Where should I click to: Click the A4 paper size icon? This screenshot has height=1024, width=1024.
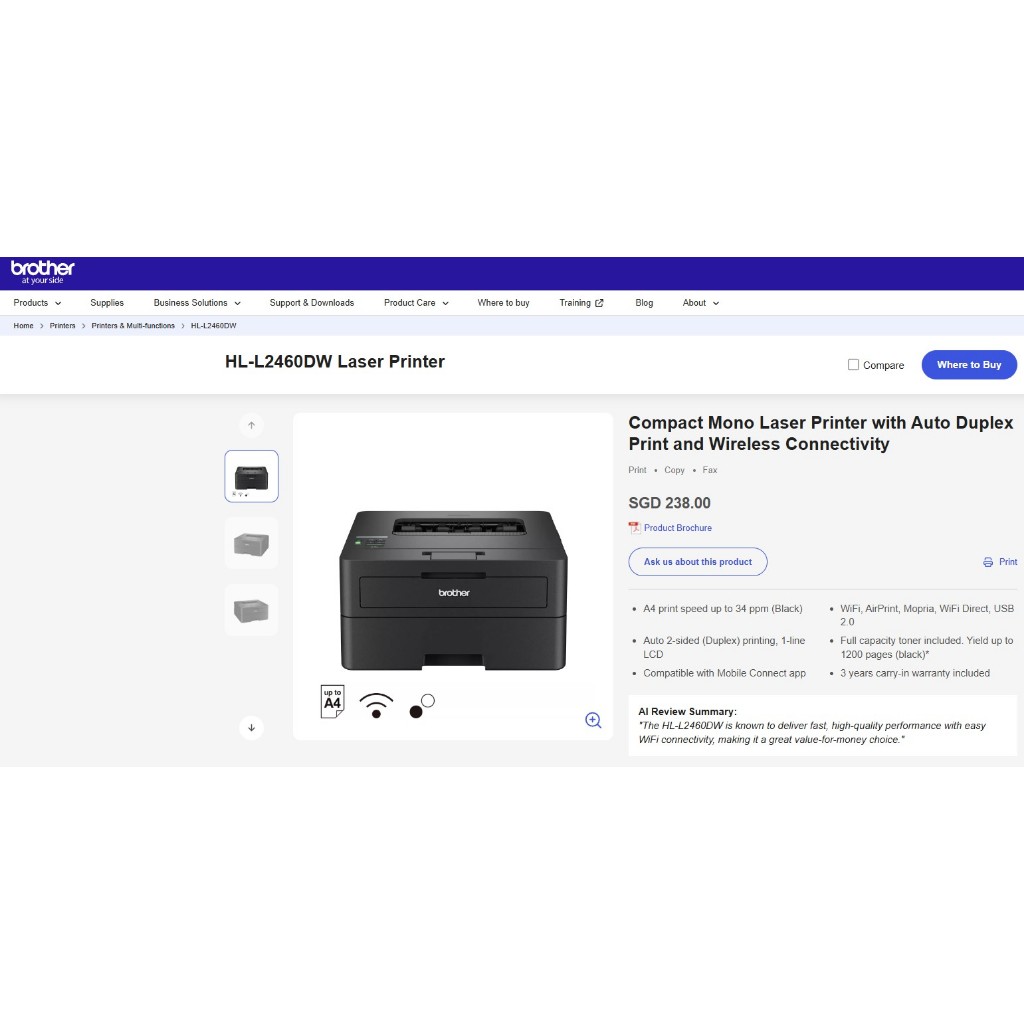[332, 701]
